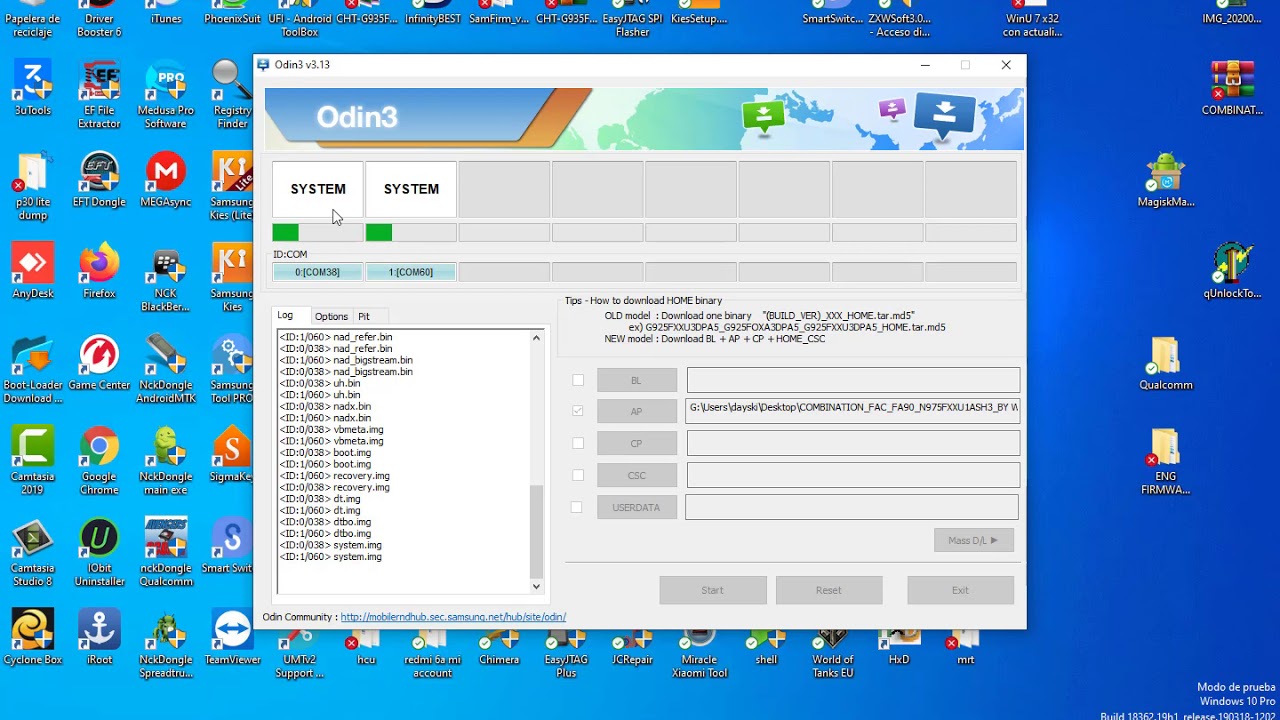Image resolution: width=1280 pixels, height=720 pixels.
Task: Click the first SYSTEM progress bar
Action: coord(318,232)
